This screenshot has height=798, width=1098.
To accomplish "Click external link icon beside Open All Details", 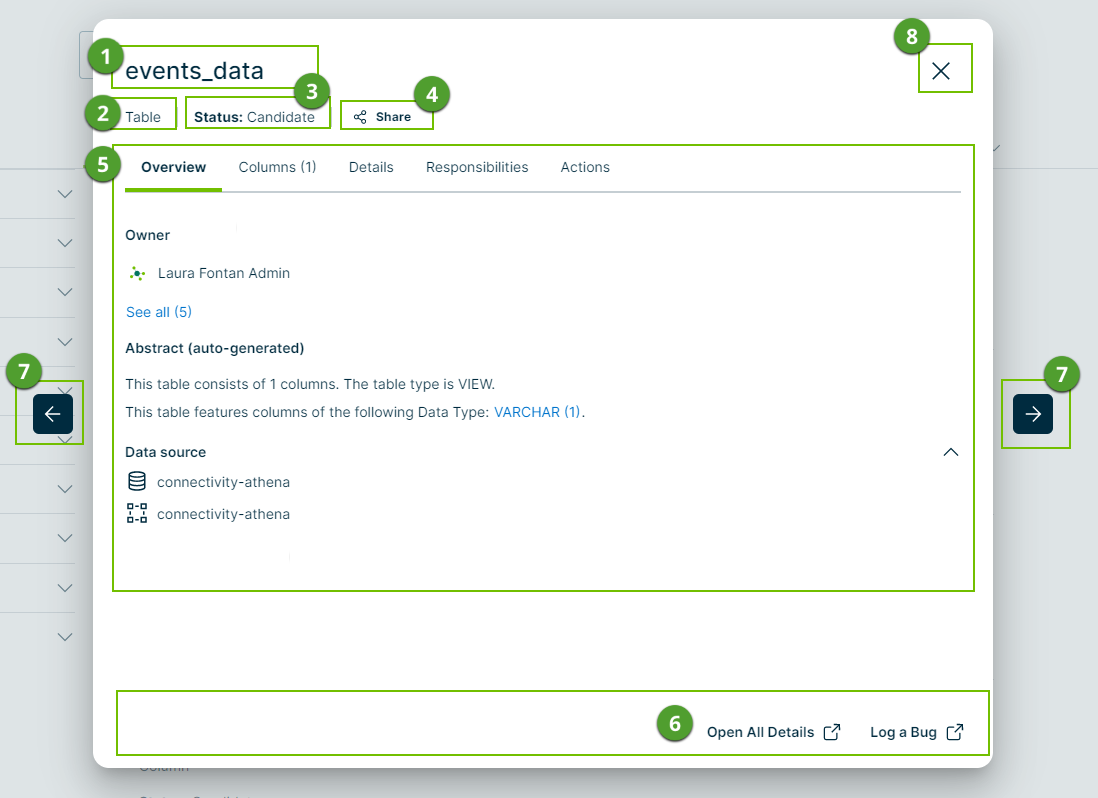I will pos(832,732).
